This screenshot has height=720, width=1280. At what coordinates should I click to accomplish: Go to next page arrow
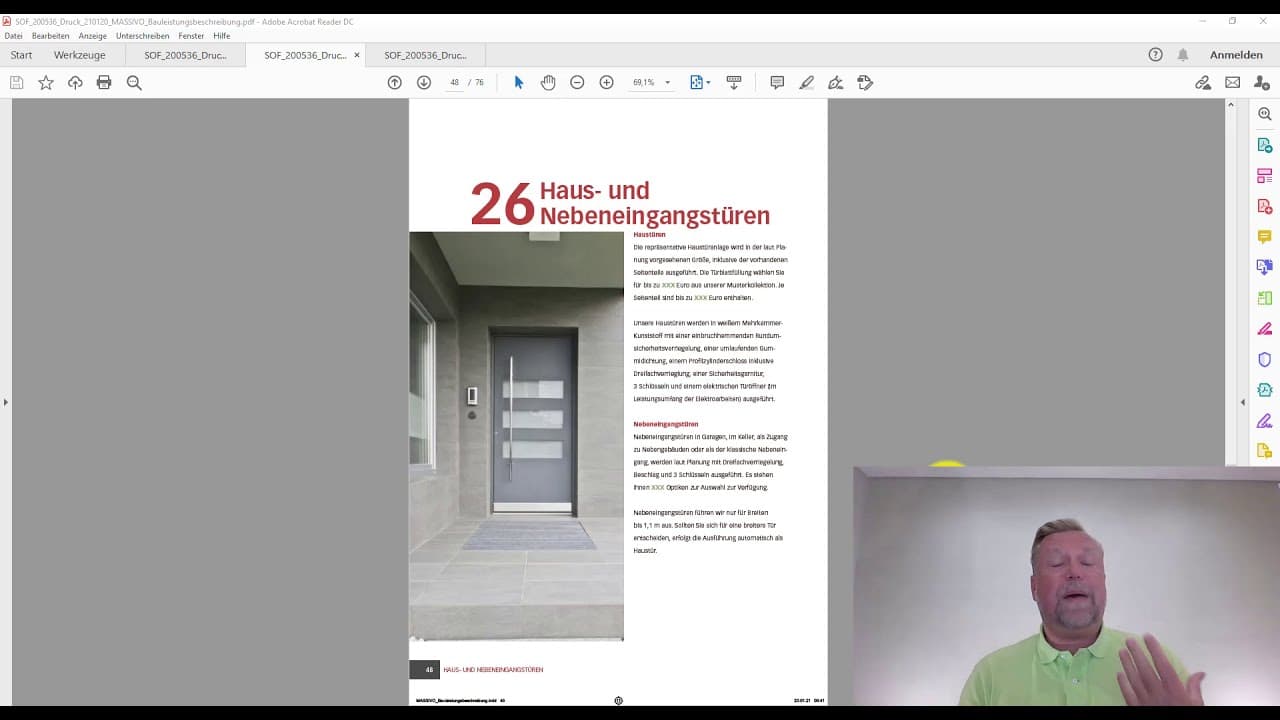click(424, 83)
